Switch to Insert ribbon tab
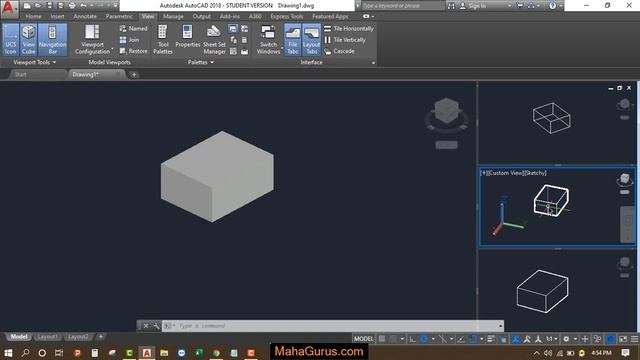 pyautogui.click(x=57, y=16)
